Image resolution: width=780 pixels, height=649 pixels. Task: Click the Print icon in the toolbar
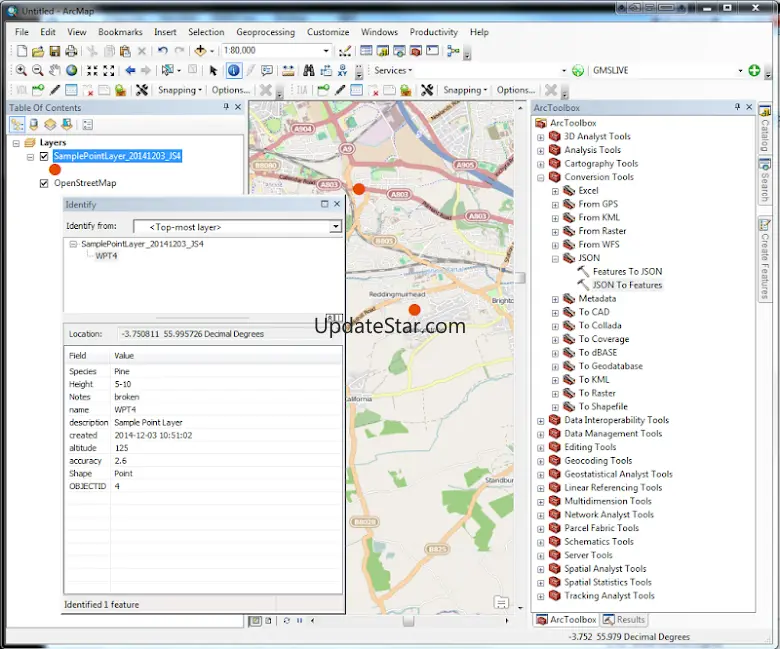71,51
